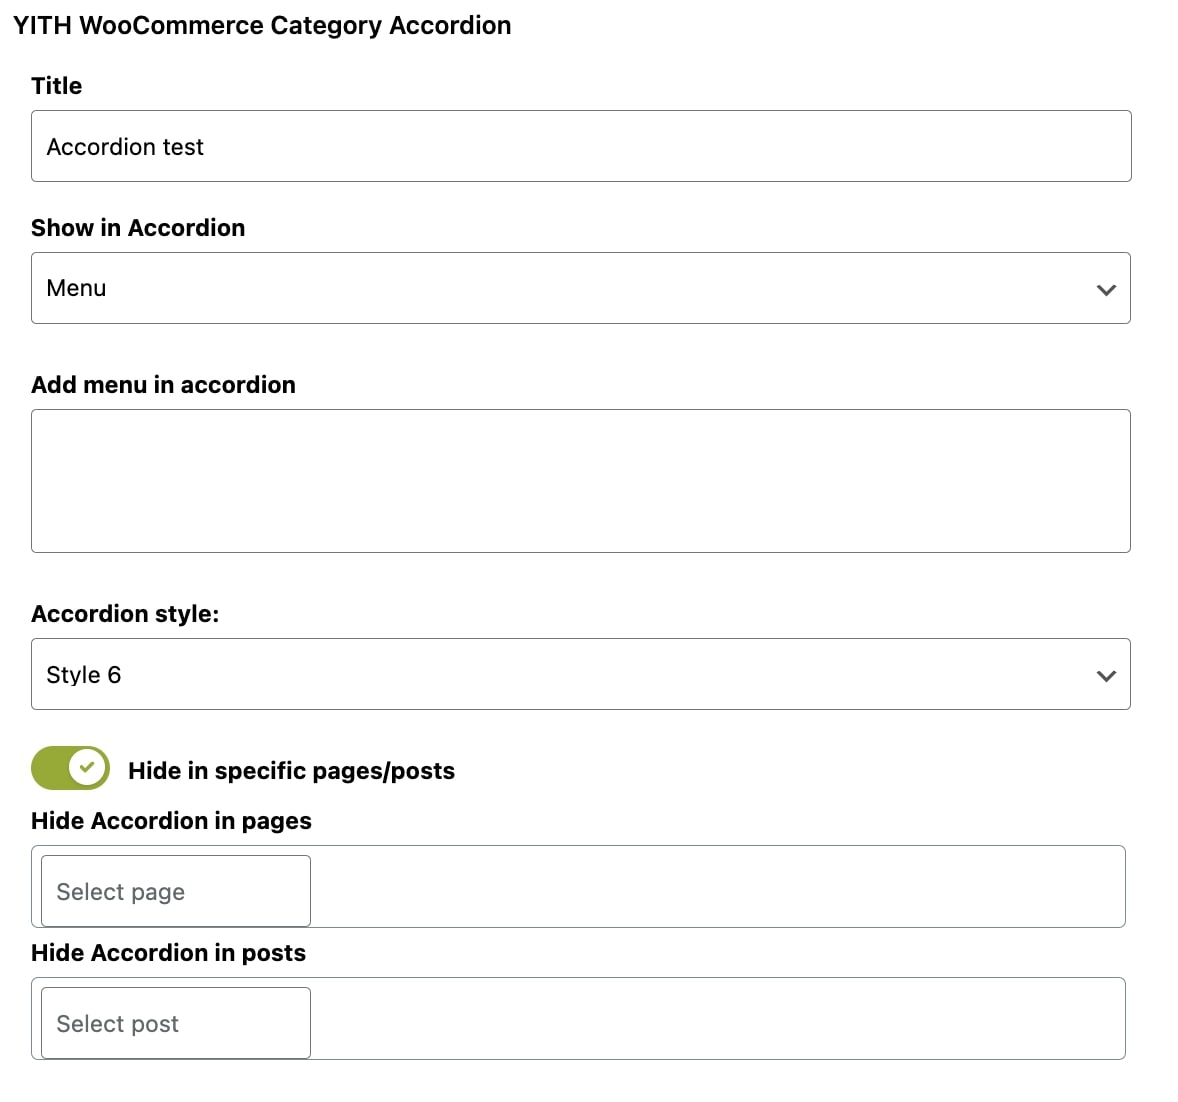Image resolution: width=1178 pixels, height=1102 pixels.
Task: Click the "Show in Accordion" label
Action: click(x=138, y=228)
